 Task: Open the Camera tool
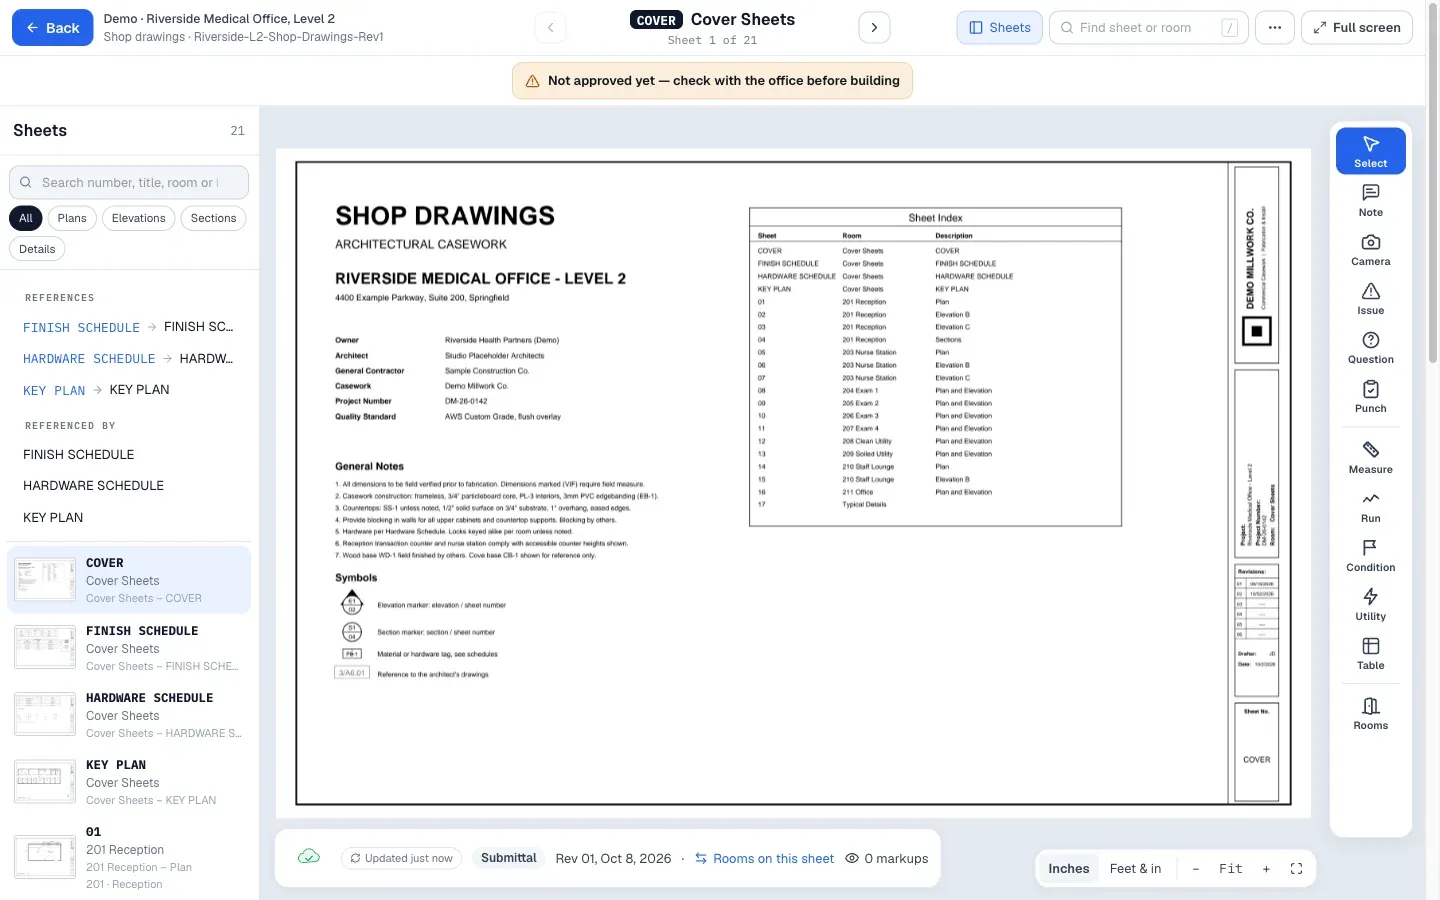pyautogui.click(x=1370, y=249)
